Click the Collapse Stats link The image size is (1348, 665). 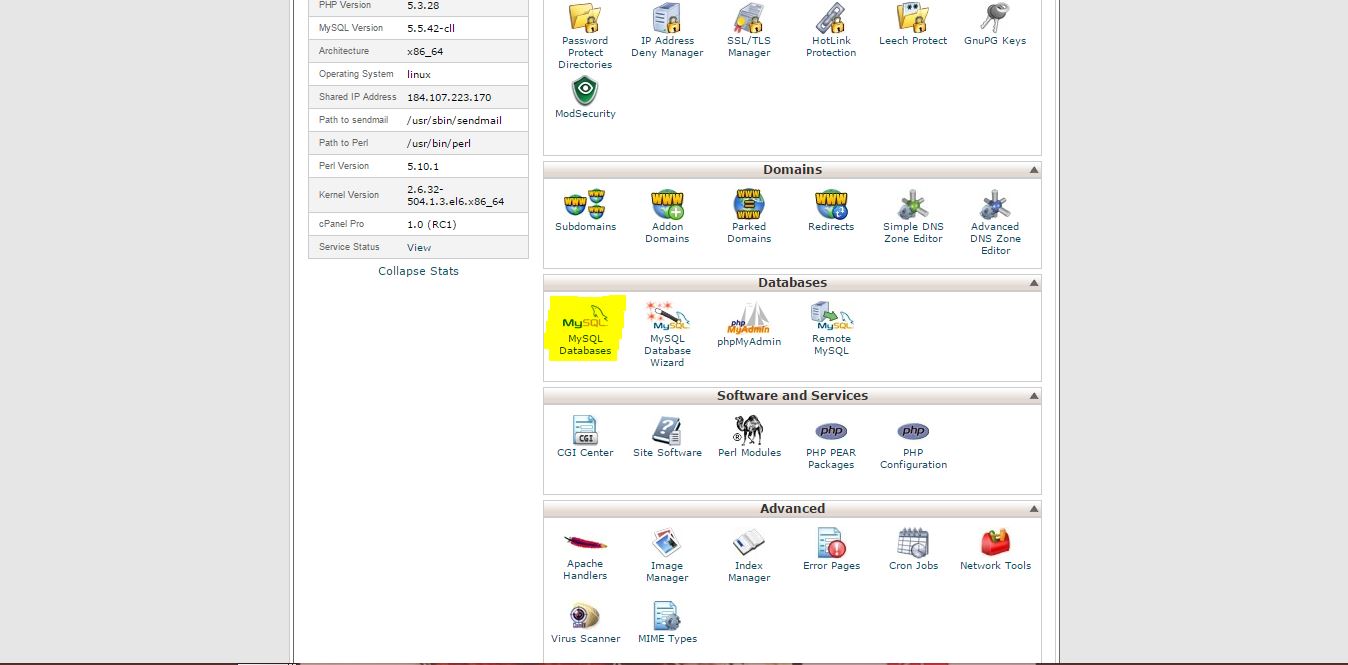(418, 271)
